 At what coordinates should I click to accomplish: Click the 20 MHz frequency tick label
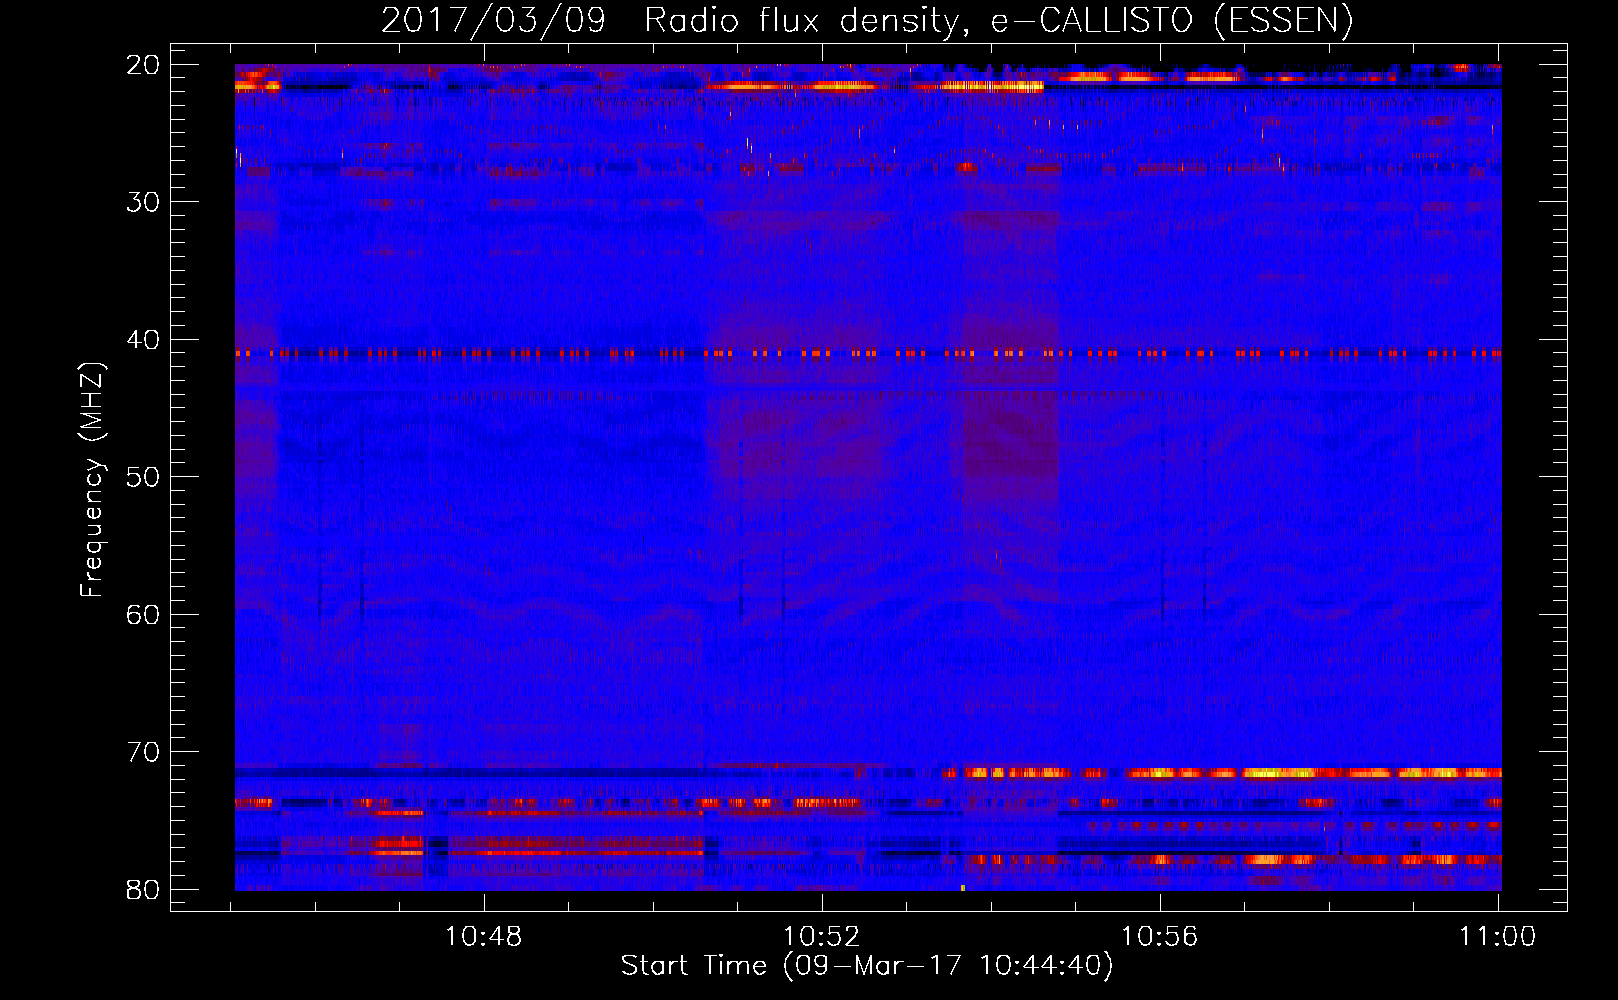143,65
